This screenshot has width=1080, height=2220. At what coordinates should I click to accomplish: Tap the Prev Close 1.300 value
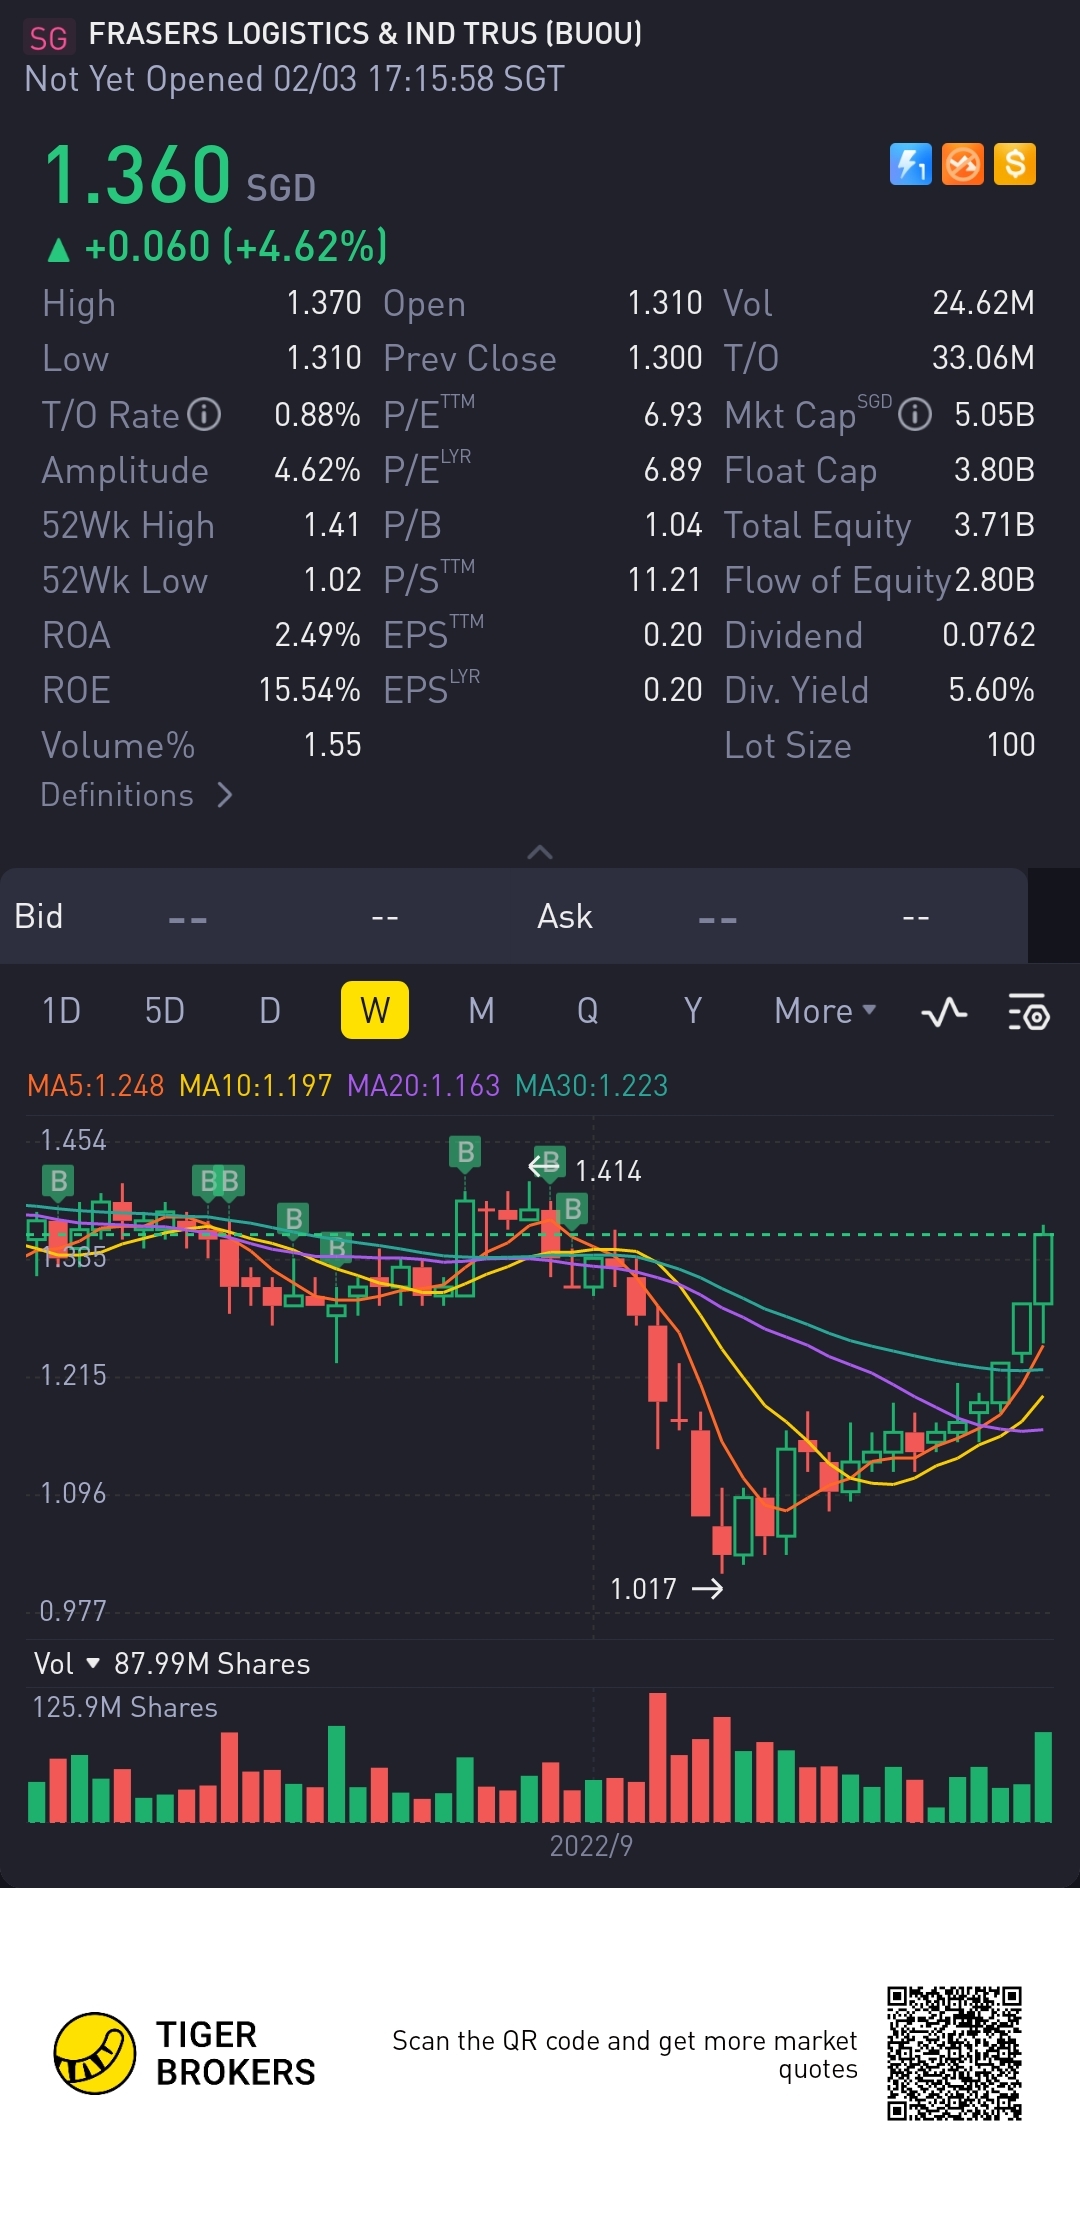665,357
